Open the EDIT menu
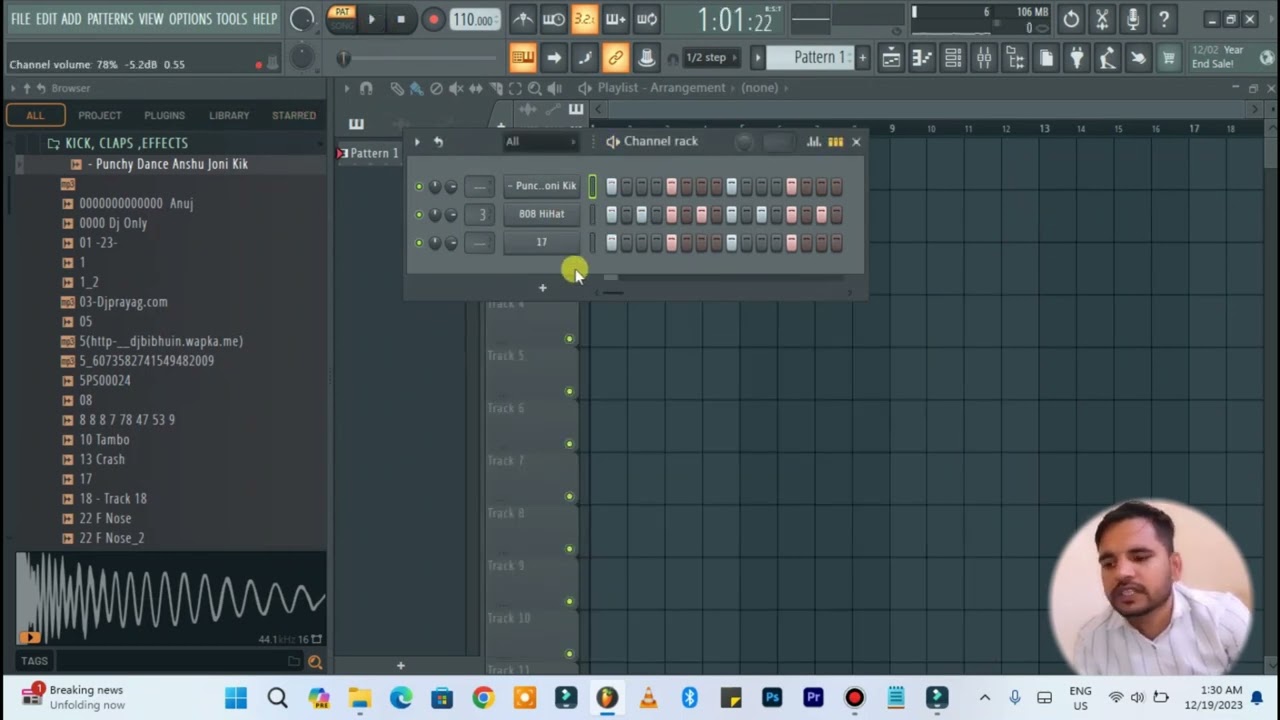 pos(46,19)
